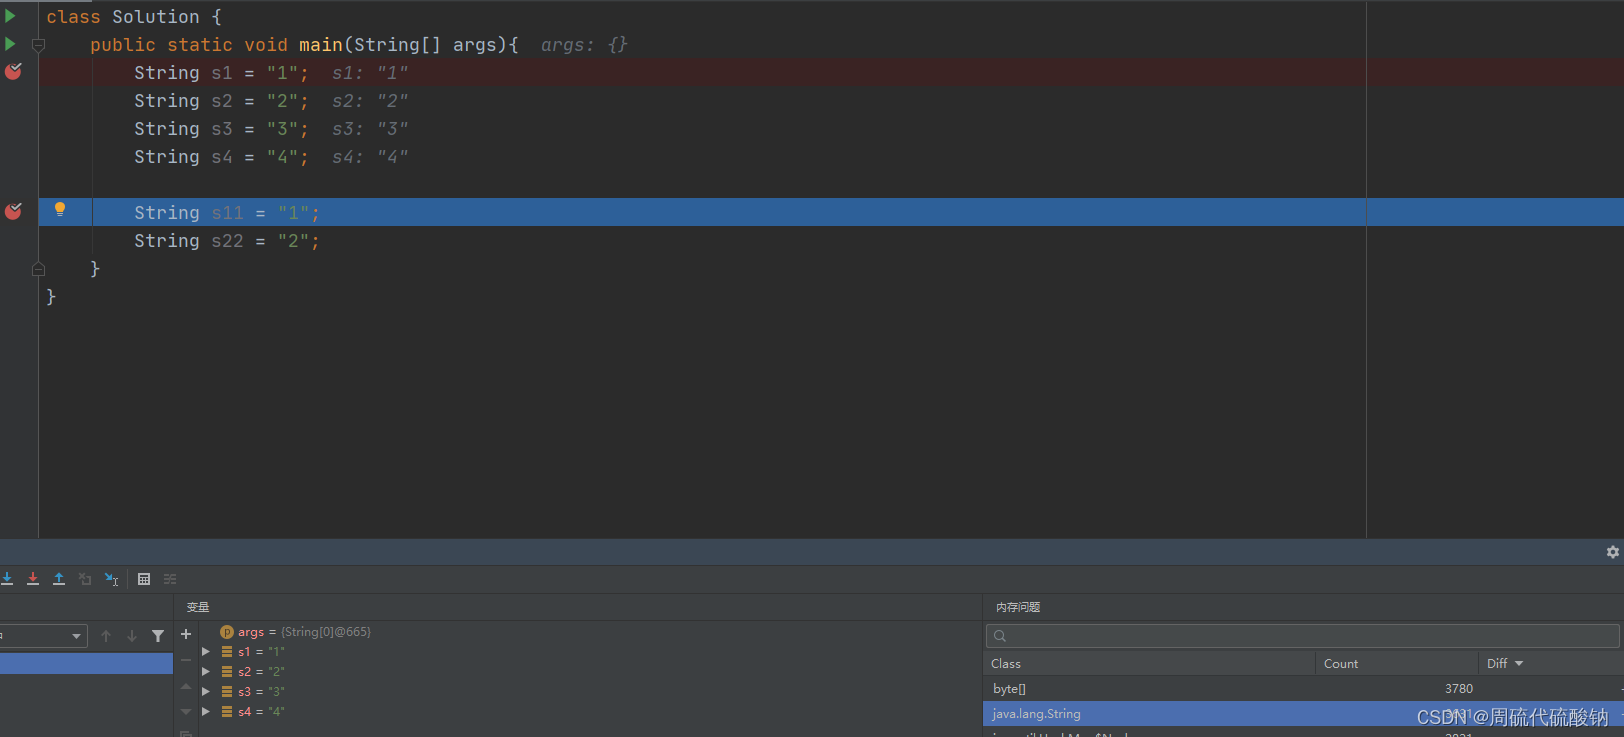This screenshot has width=1624, height=737.
Task: Place cursor on String s22 line
Action: pyautogui.click(x=227, y=241)
